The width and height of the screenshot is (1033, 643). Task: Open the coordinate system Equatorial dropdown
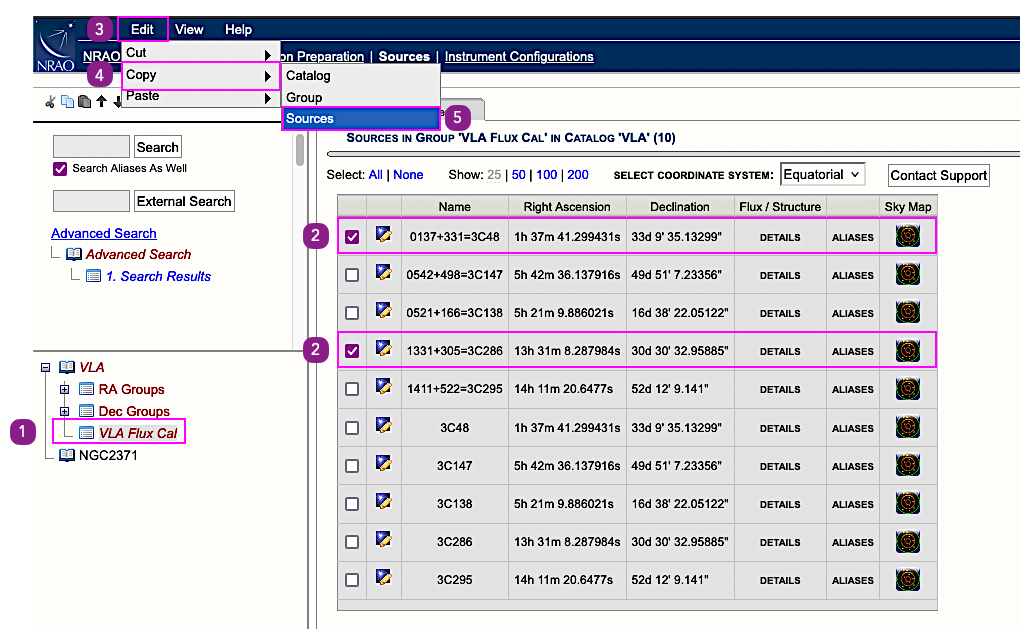click(822, 174)
